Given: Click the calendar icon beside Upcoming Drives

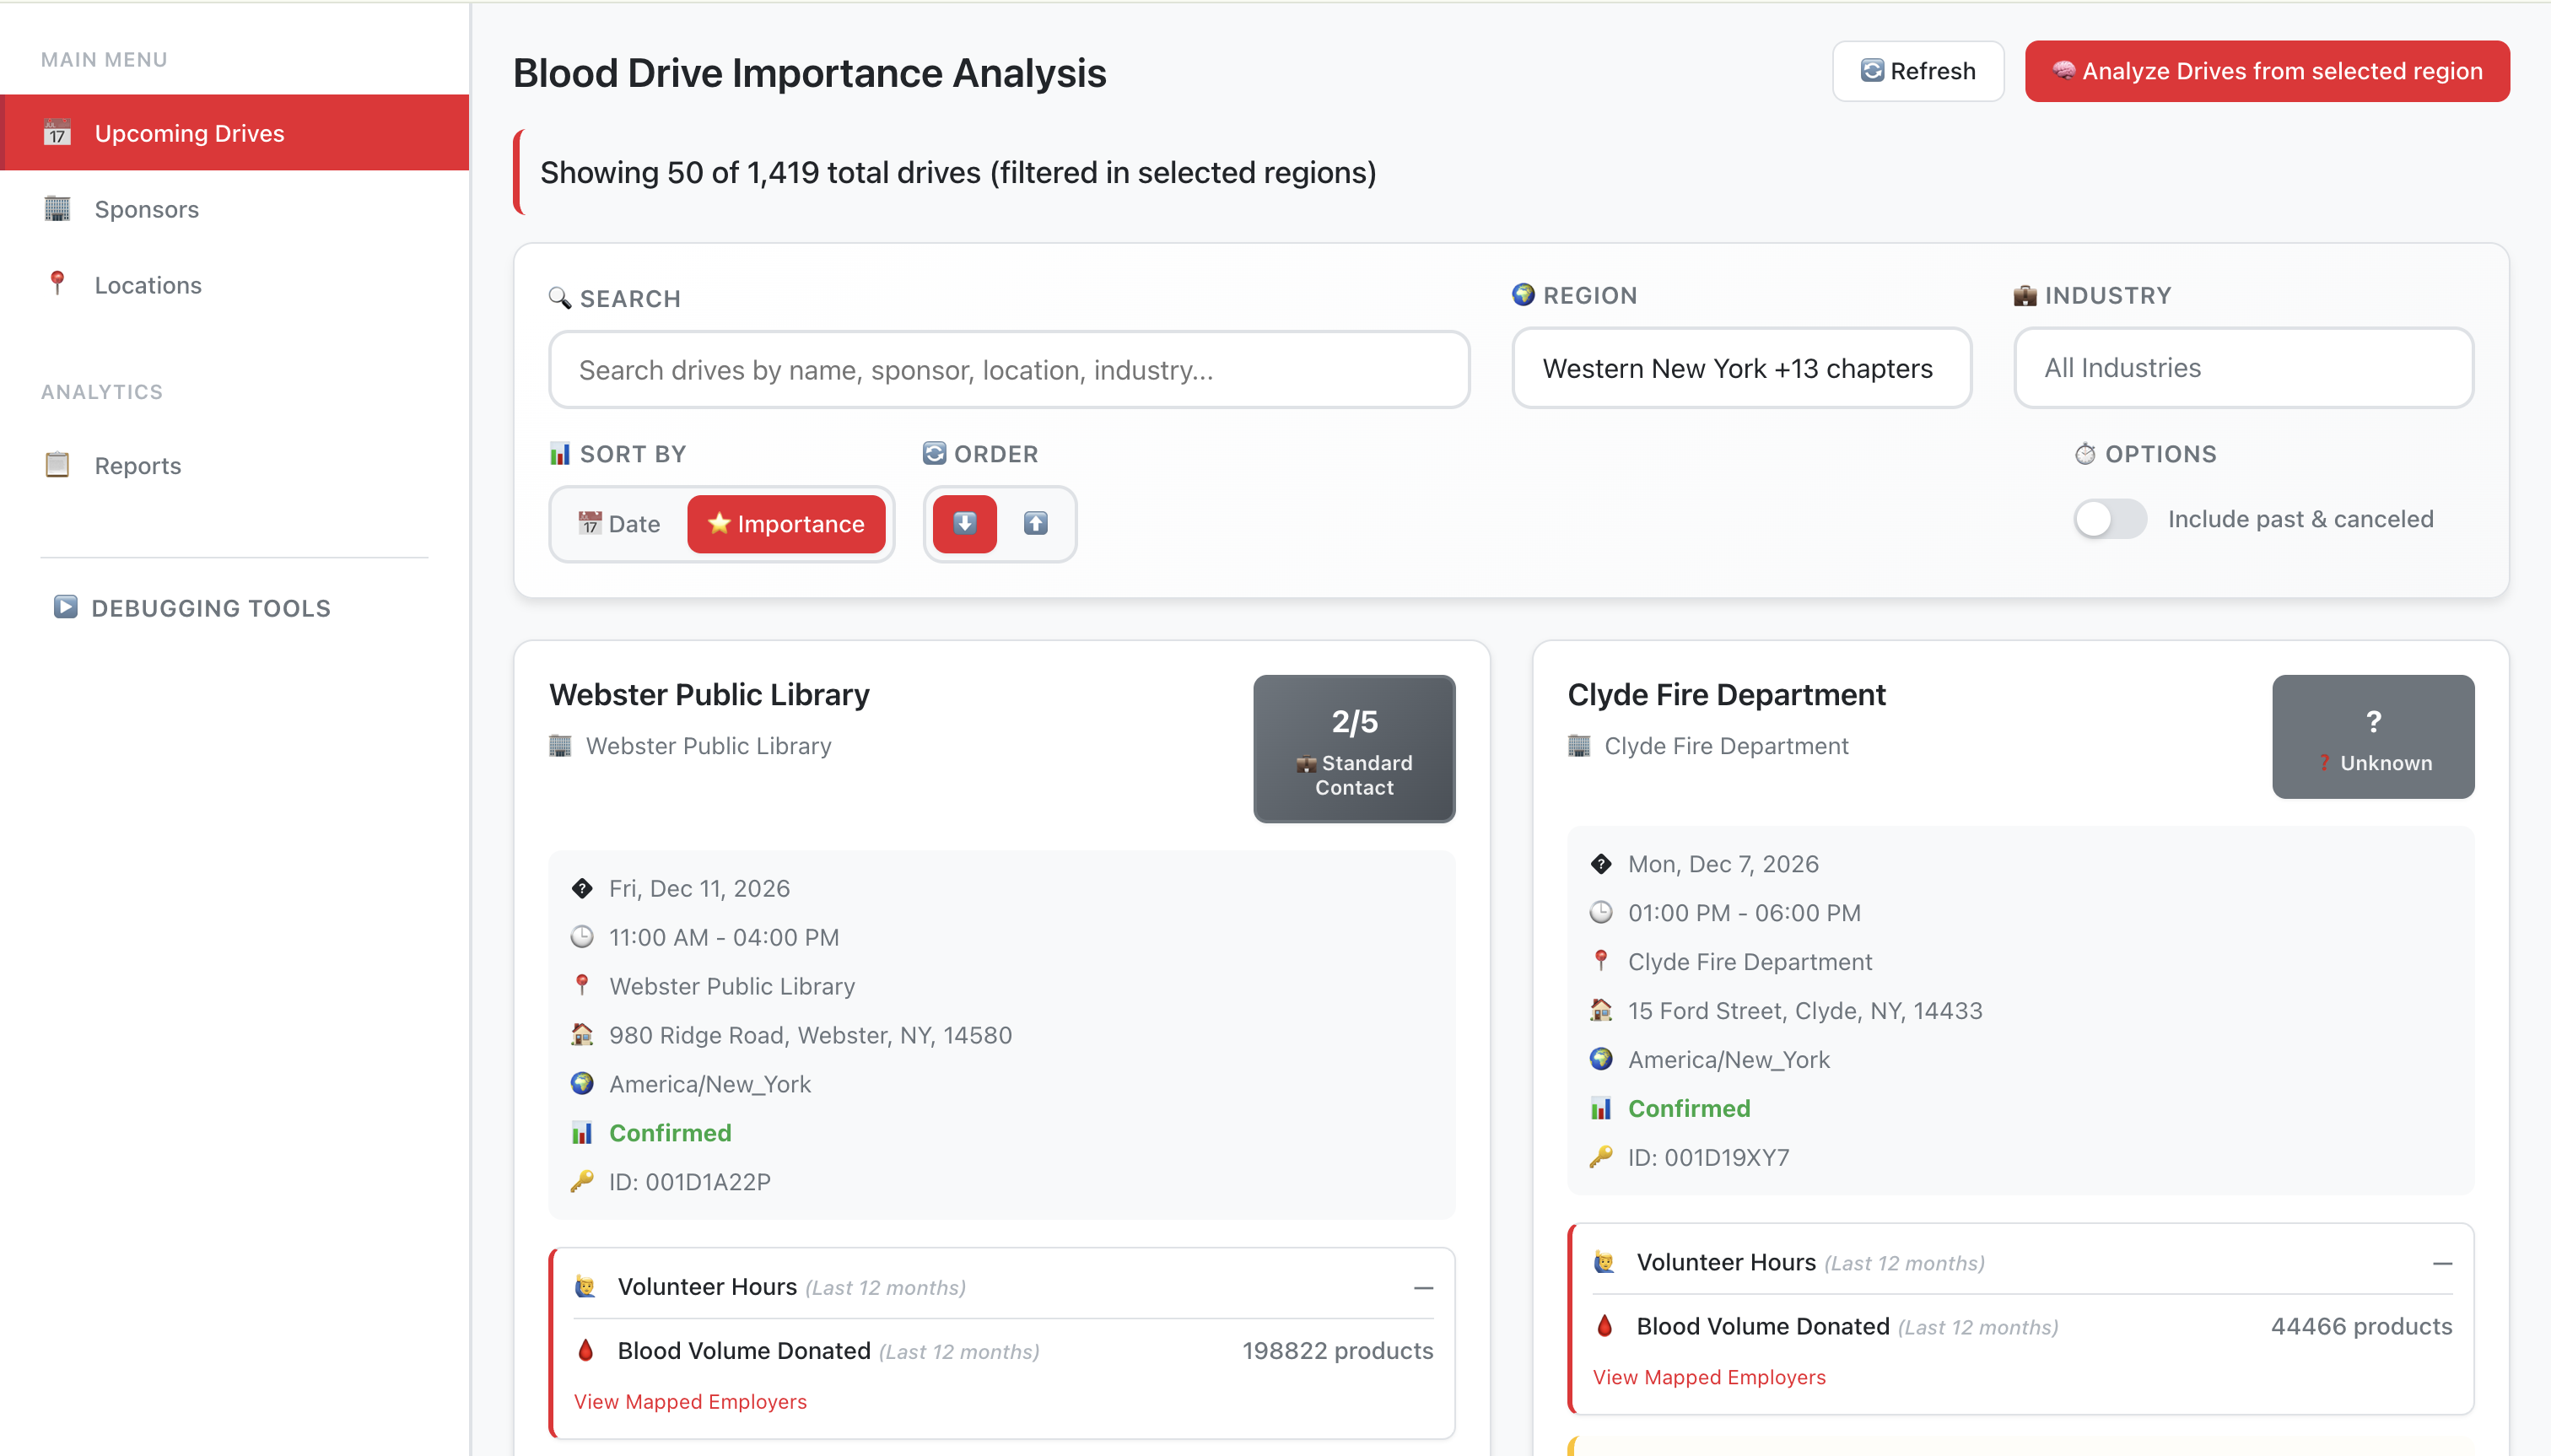Looking at the screenshot, I should (x=57, y=132).
